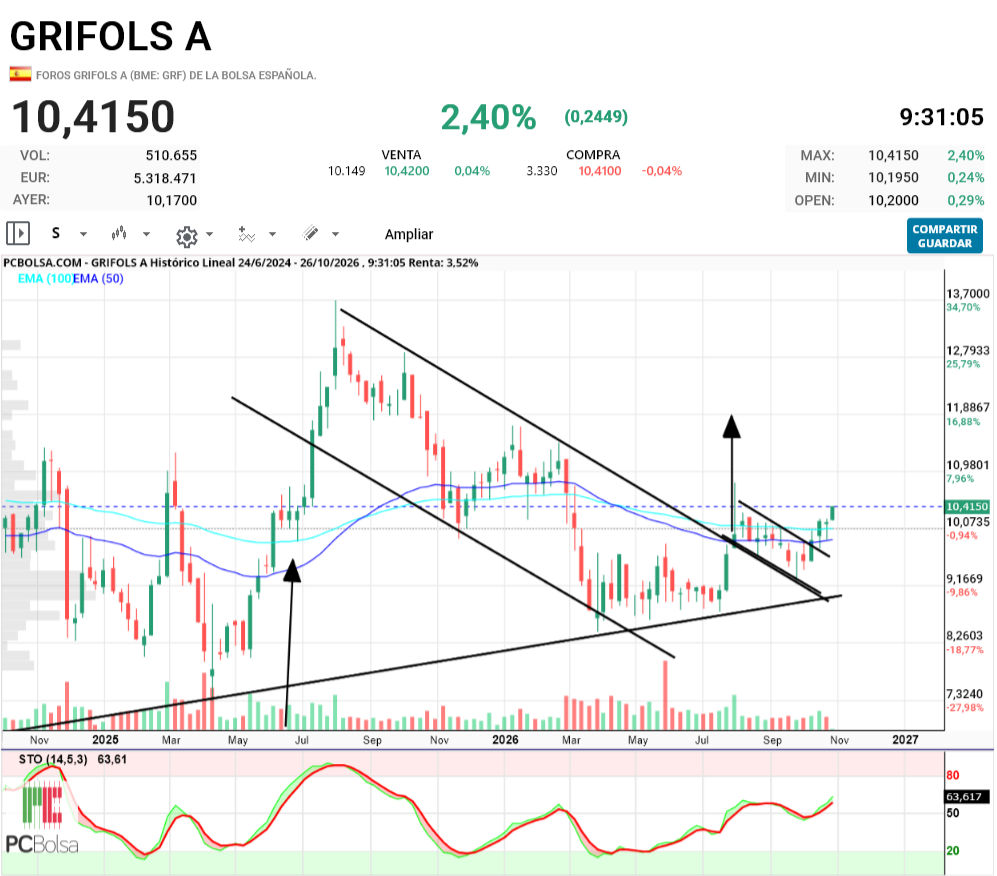The height and width of the screenshot is (876, 997).
Task: Click the 7,3240 price axis label
Action: point(965,694)
